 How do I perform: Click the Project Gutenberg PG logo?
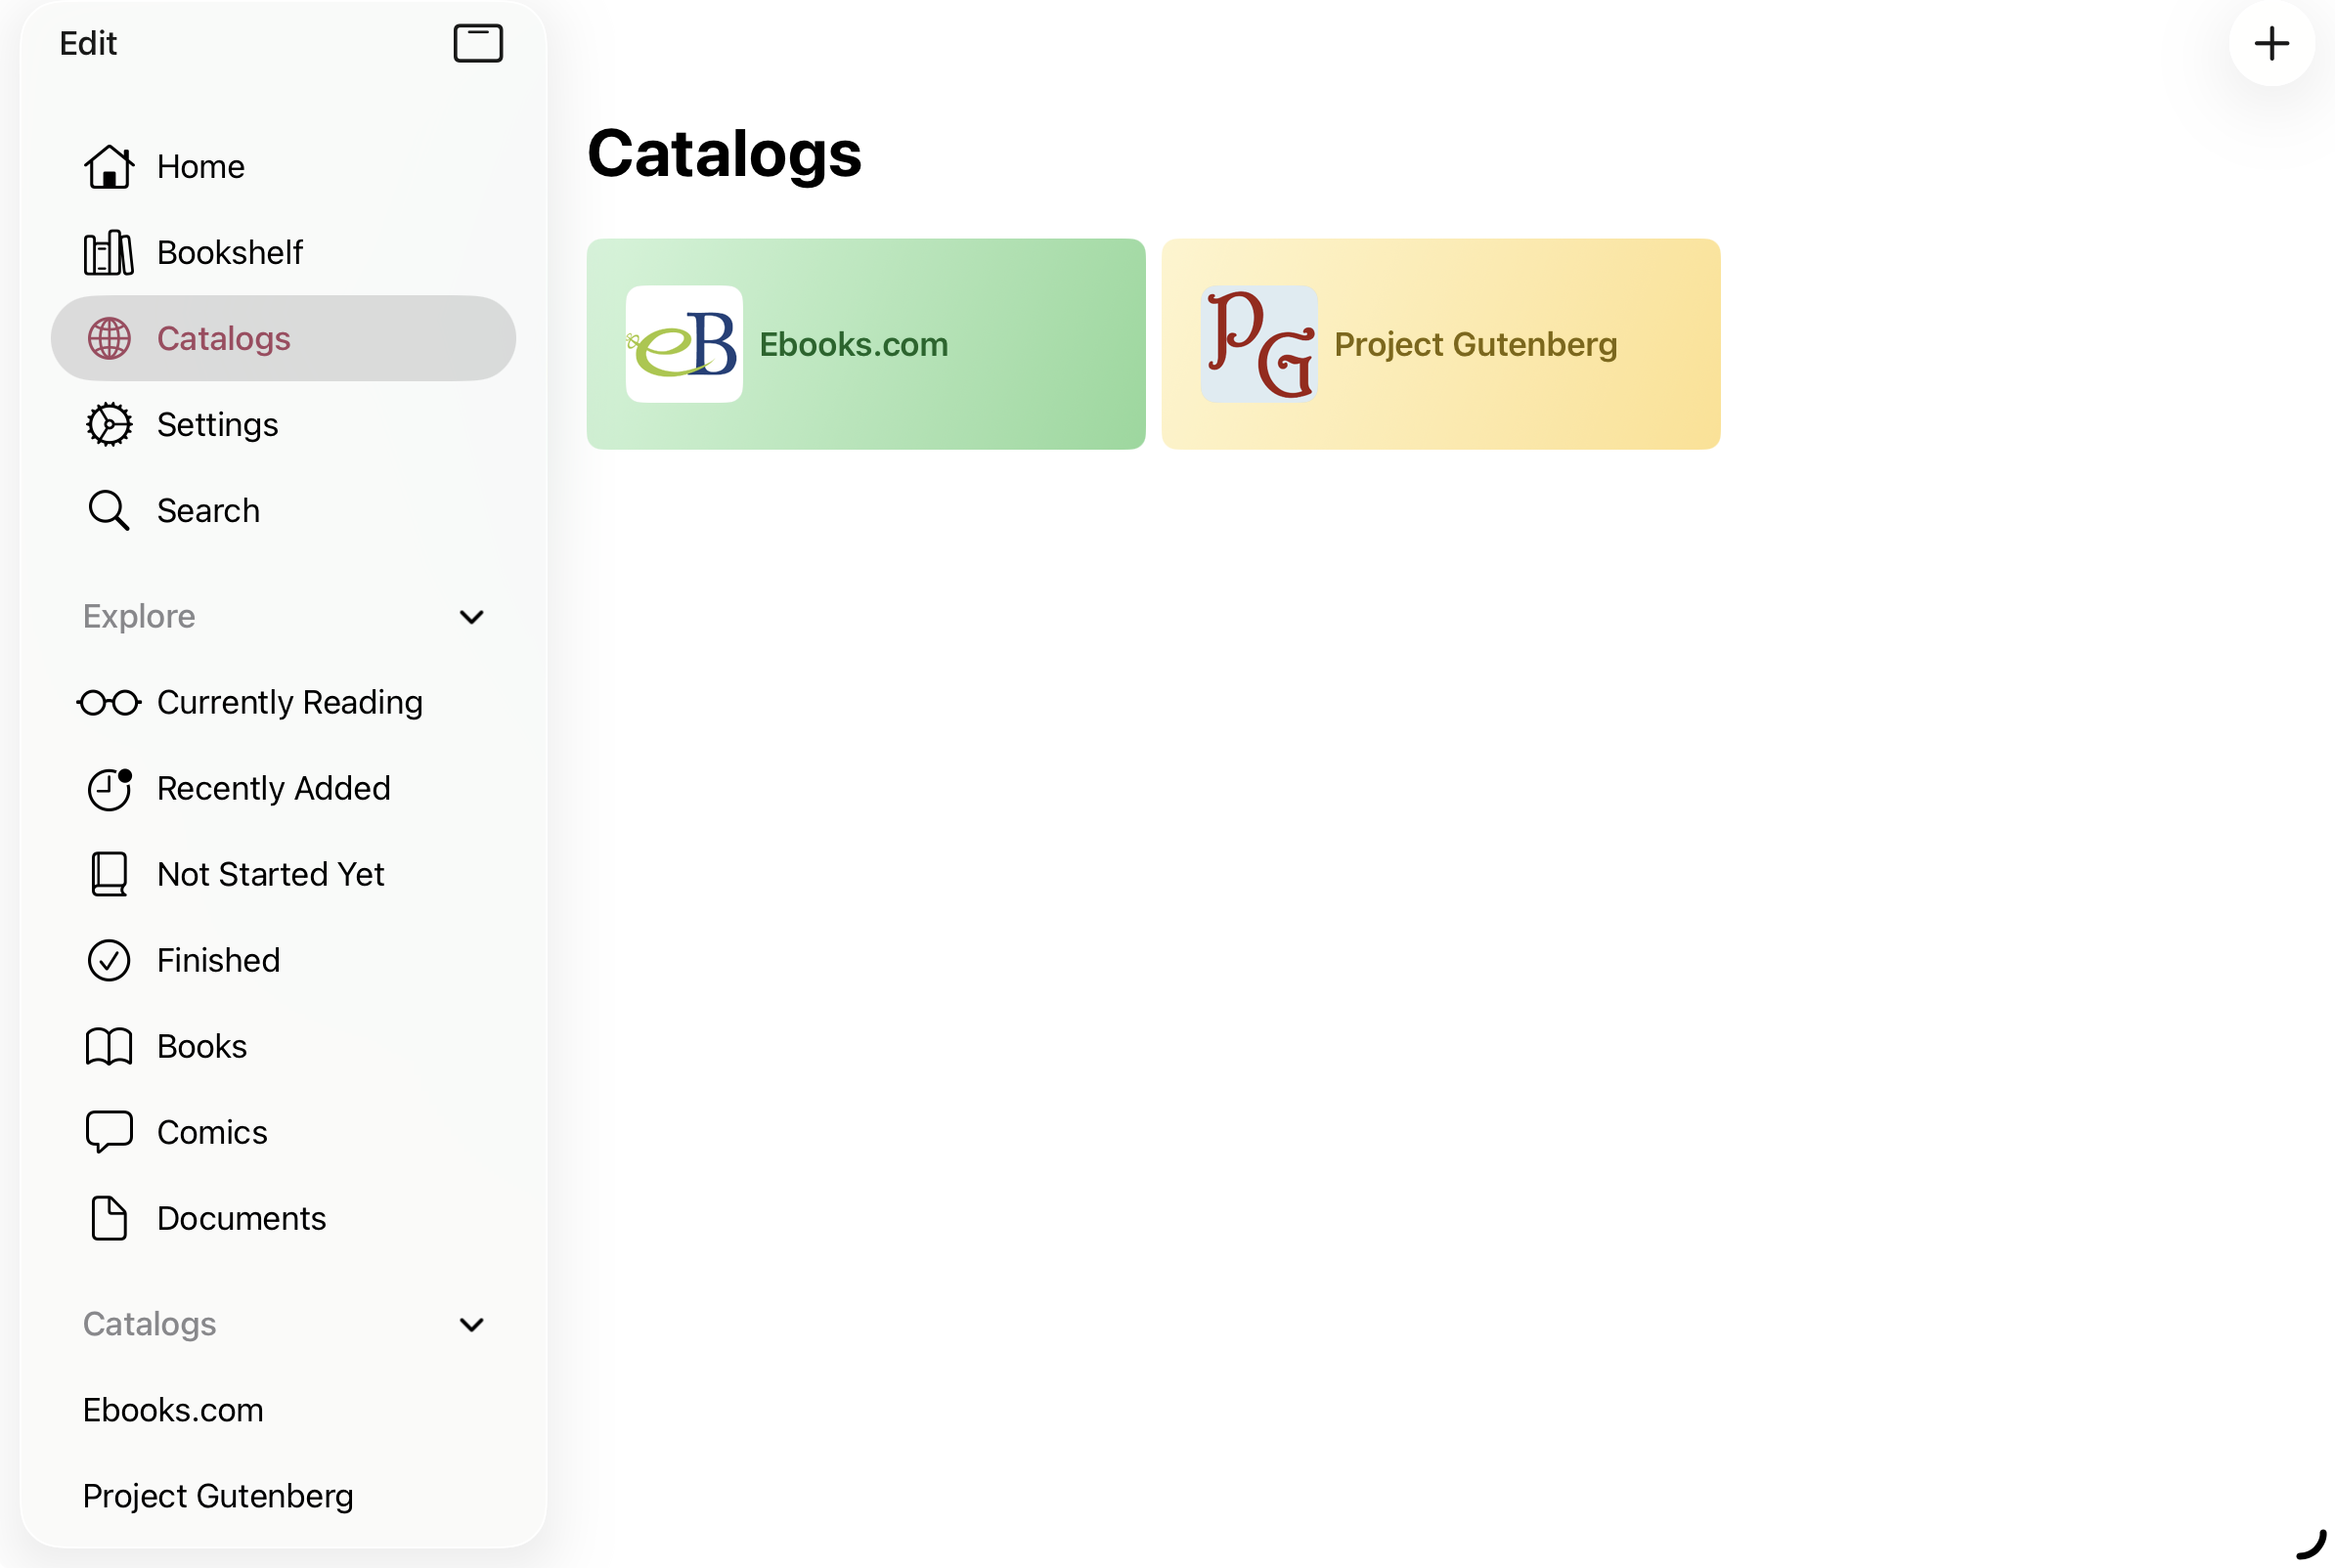(1259, 344)
